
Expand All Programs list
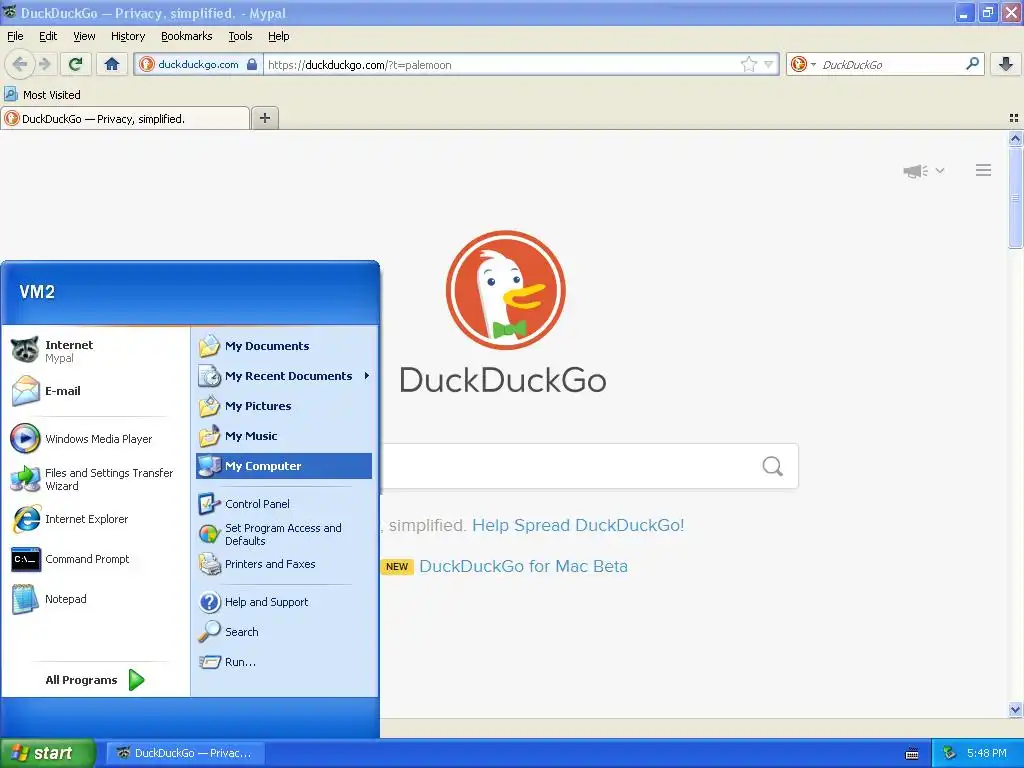95,680
